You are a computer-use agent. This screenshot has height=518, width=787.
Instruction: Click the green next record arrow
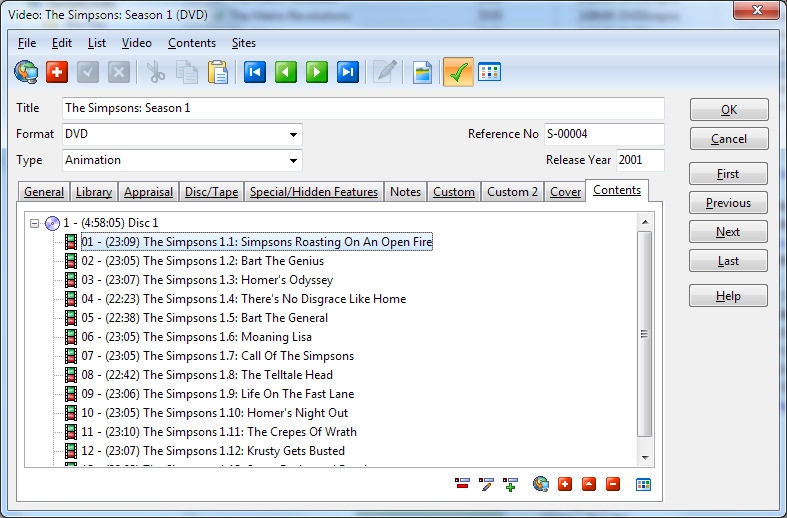pos(317,72)
